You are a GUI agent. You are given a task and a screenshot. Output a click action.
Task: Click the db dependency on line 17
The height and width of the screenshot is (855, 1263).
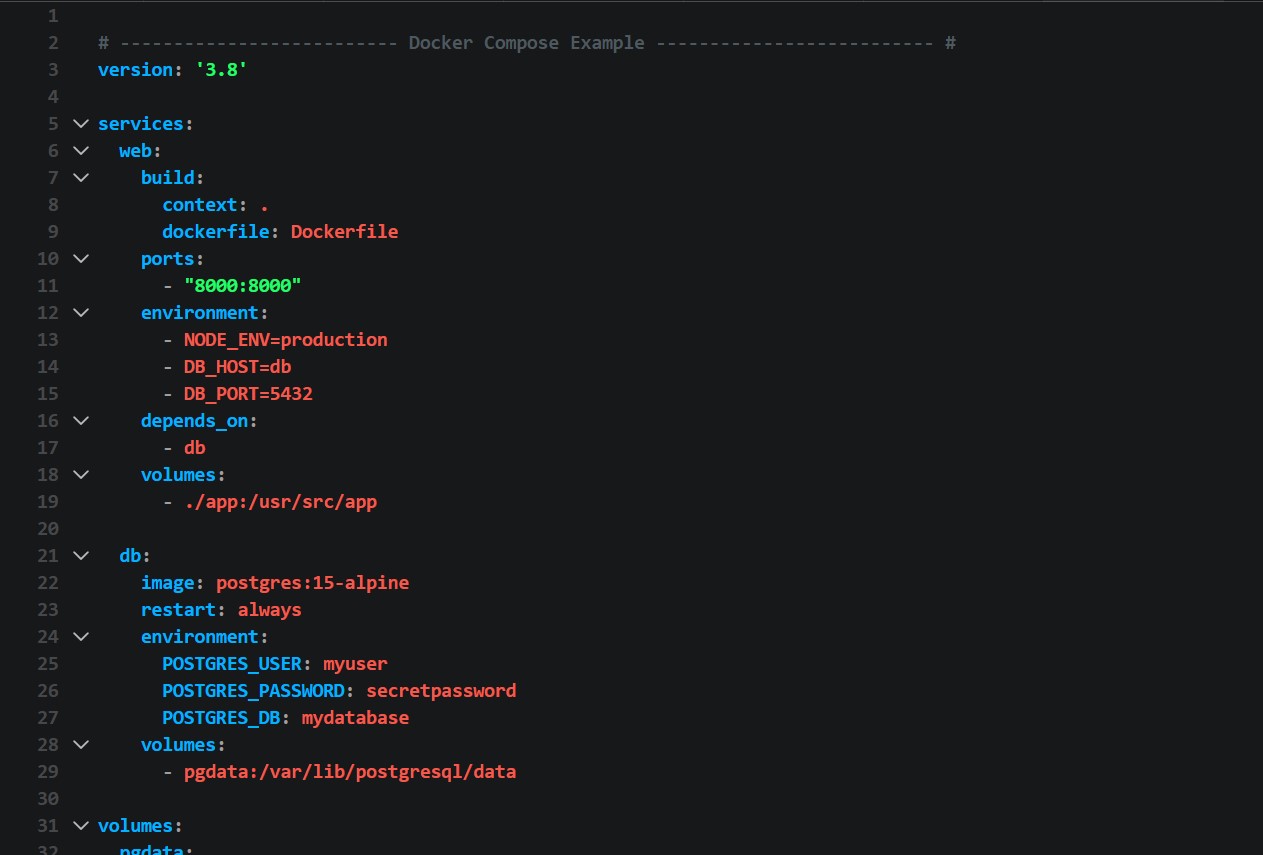(195, 448)
